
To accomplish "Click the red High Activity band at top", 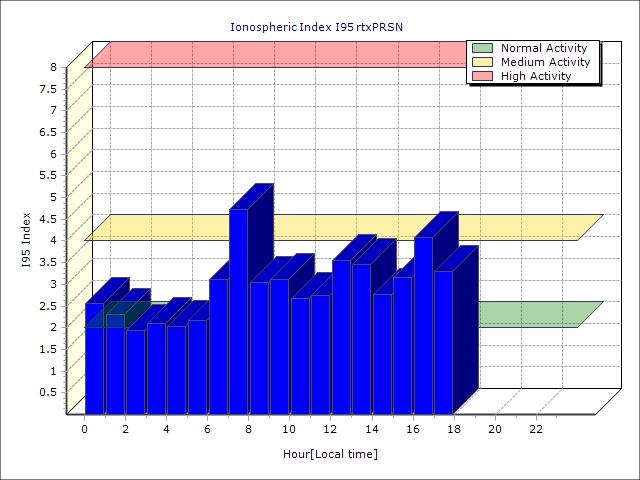I will pos(280,55).
